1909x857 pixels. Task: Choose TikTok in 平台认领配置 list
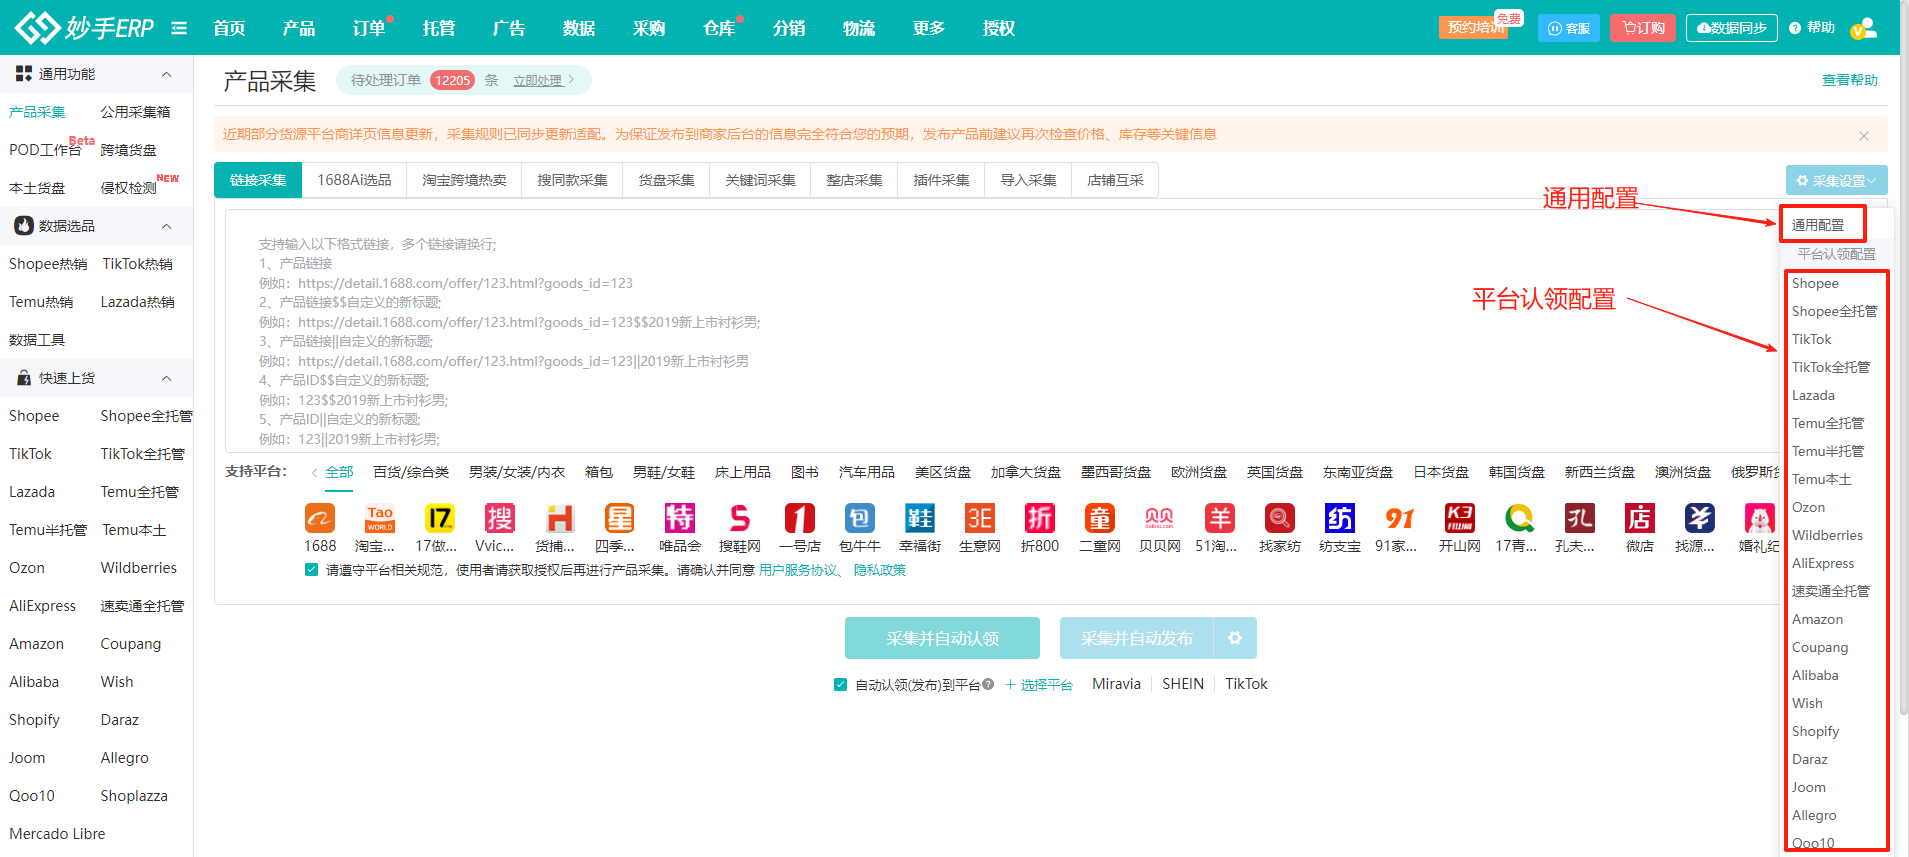tap(1812, 340)
